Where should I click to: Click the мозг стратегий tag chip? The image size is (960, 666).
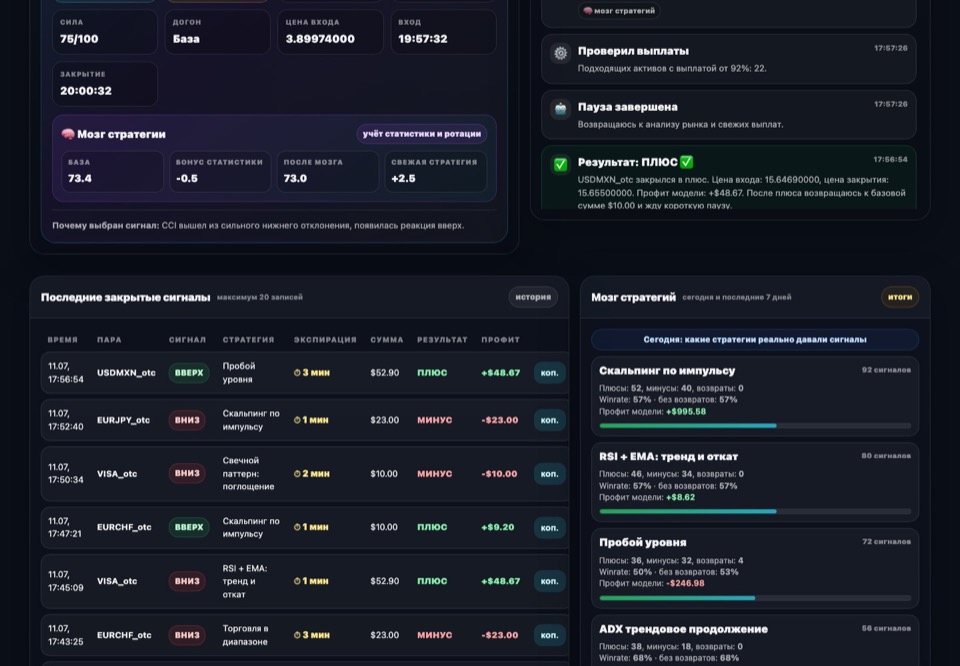pos(619,10)
